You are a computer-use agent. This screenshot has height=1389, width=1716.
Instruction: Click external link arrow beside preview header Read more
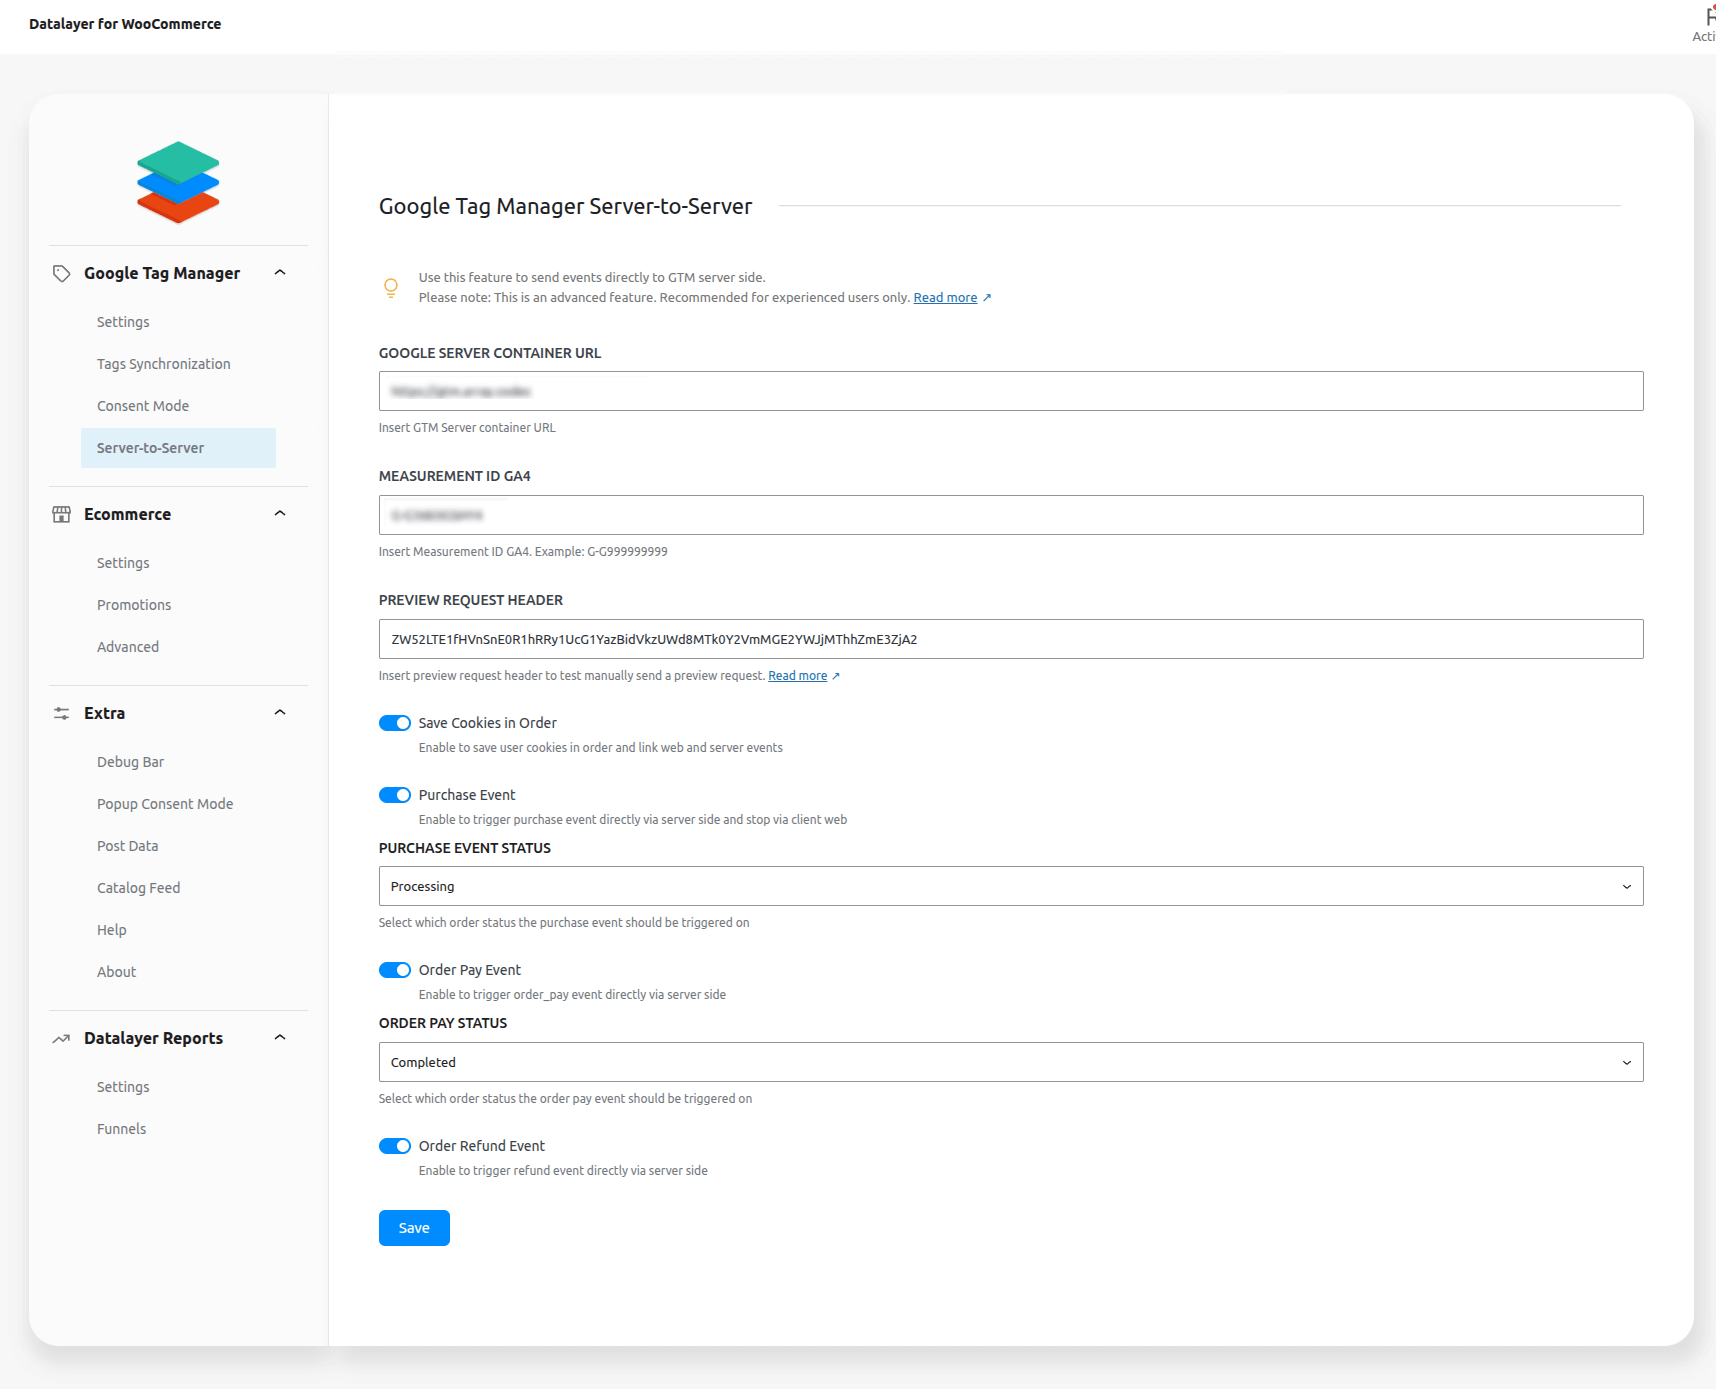pyautogui.click(x=836, y=676)
